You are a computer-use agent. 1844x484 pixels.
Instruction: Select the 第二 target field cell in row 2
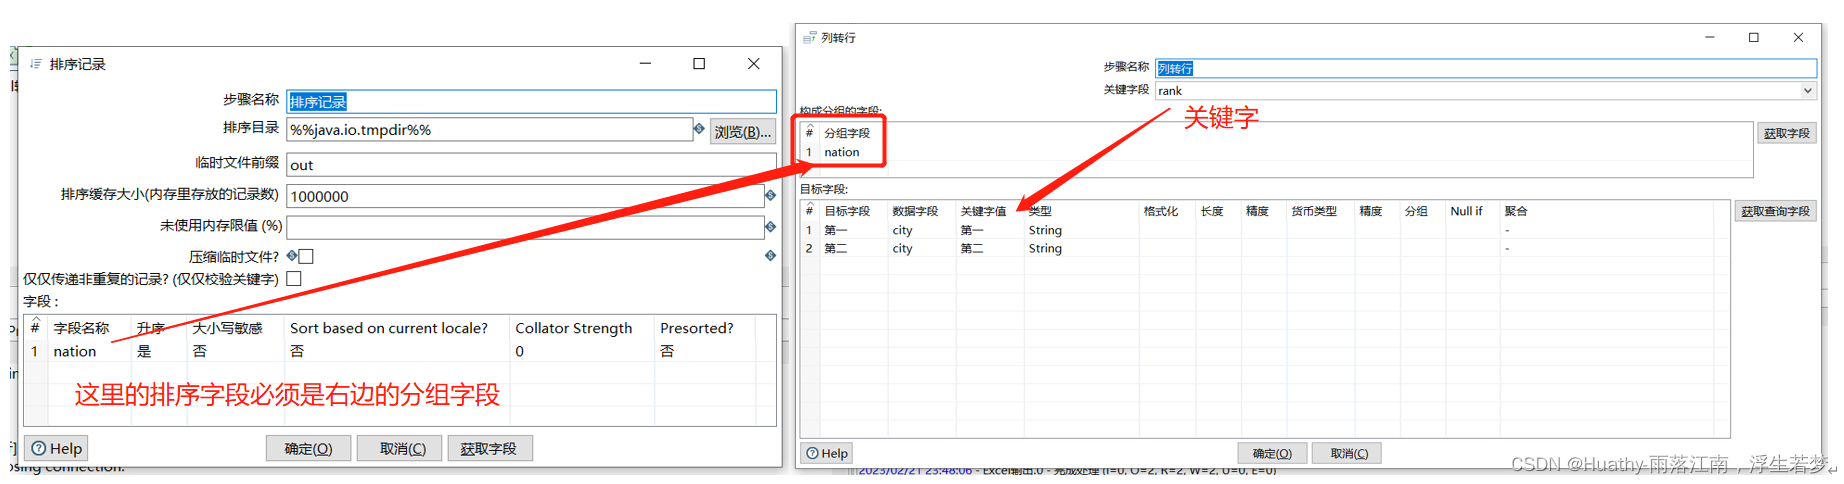coord(836,248)
